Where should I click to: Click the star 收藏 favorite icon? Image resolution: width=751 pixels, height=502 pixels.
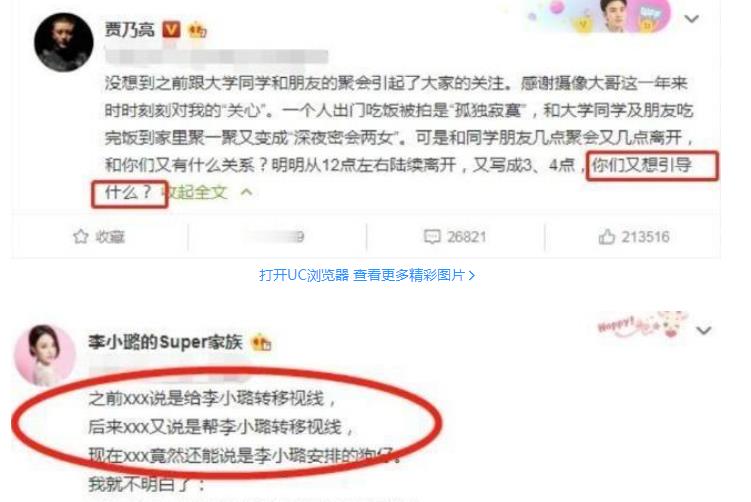80,237
